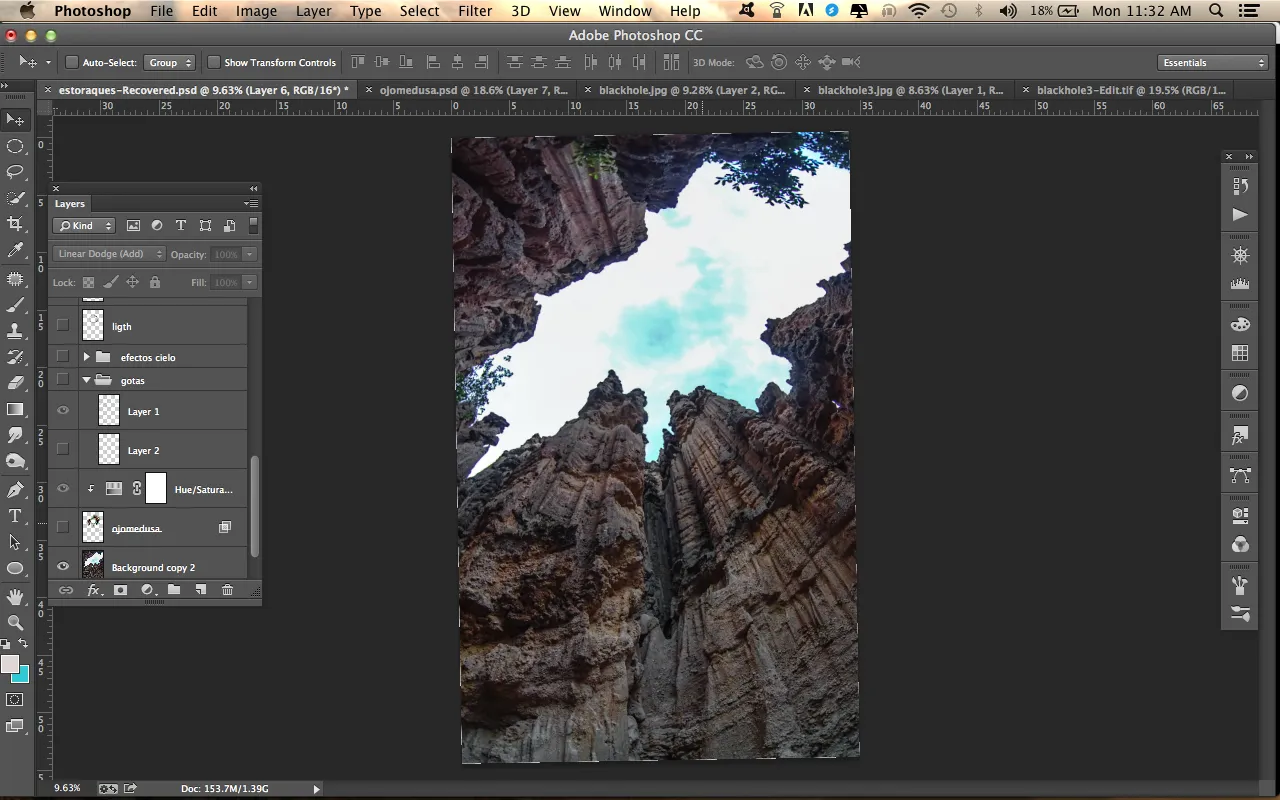Open the layer Opacity dropdown arrow
Image resolution: width=1280 pixels, height=800 pixels.
pos(250,254)
